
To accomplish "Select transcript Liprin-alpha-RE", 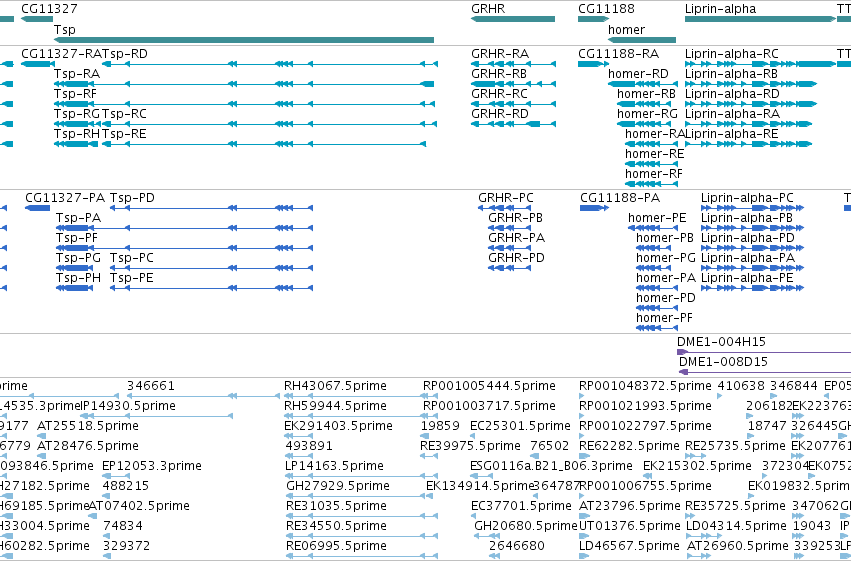I will tap(748, 144).
